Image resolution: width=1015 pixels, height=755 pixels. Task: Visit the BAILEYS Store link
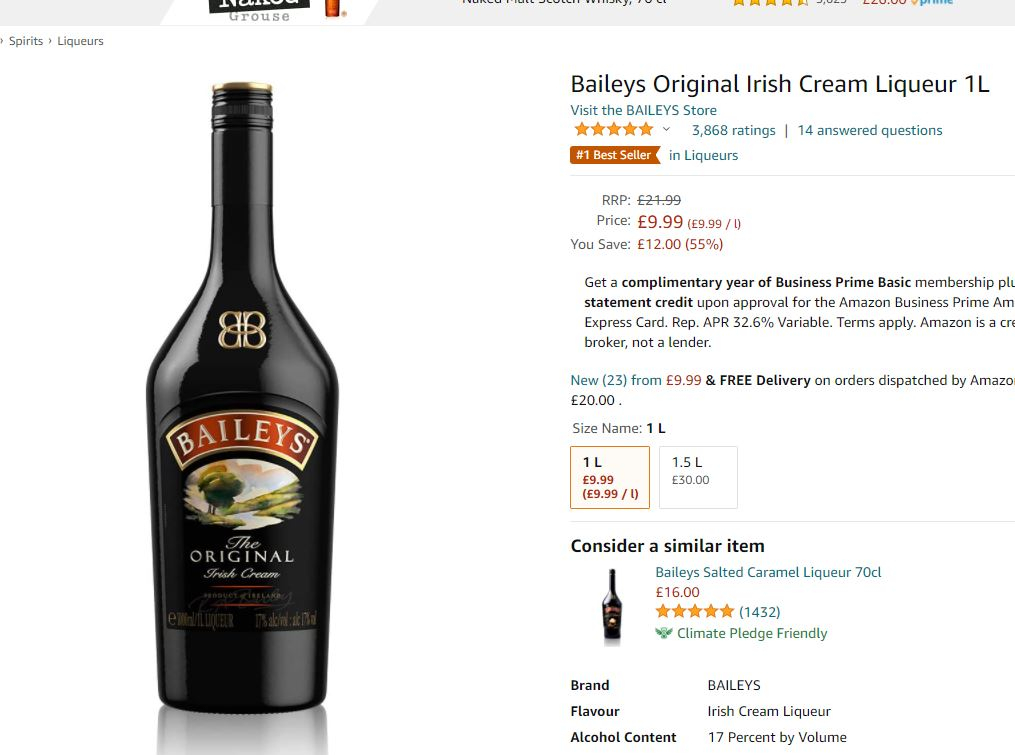click(643, 110)
